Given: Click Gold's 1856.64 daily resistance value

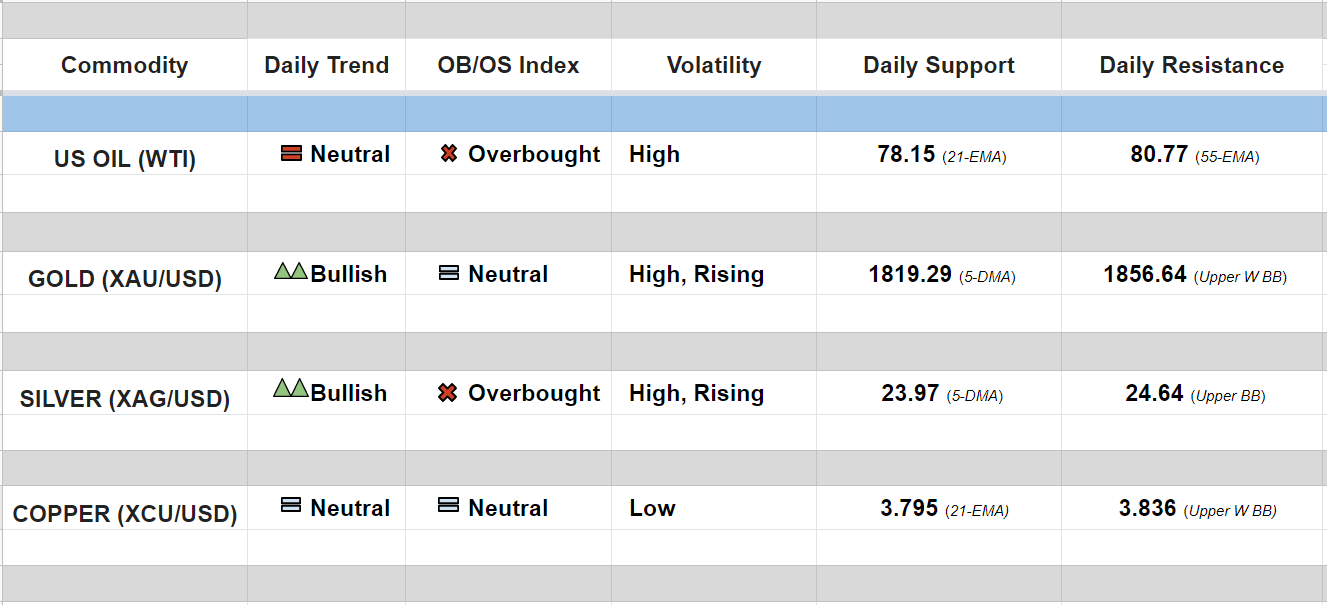Looking at the screenshot, I should 1145,274.
